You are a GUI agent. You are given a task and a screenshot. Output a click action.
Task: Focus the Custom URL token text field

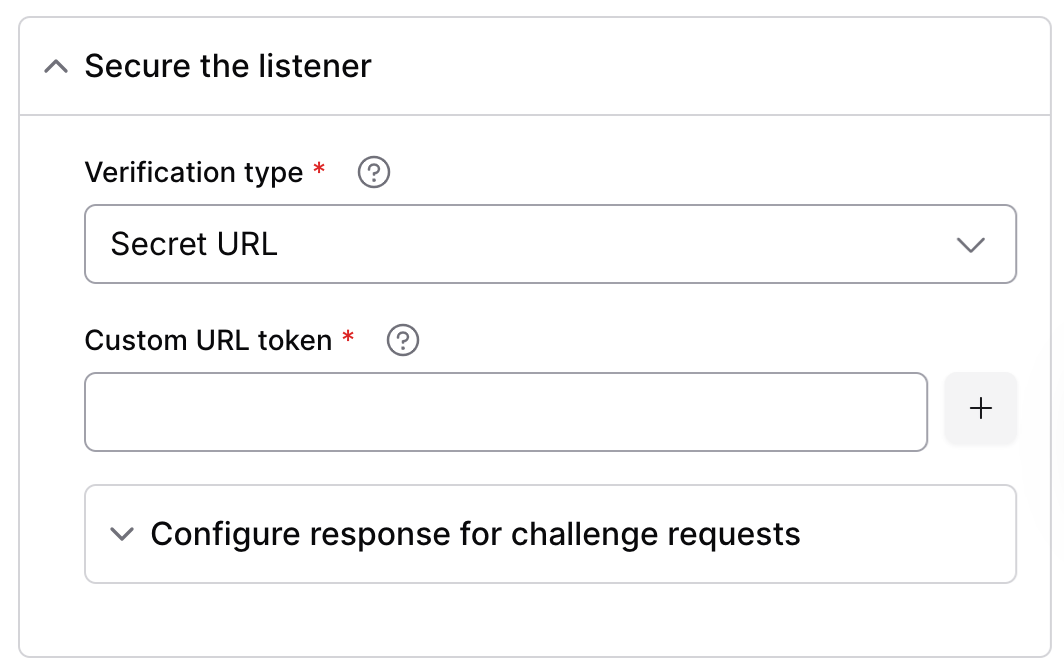tap(506, 412)
